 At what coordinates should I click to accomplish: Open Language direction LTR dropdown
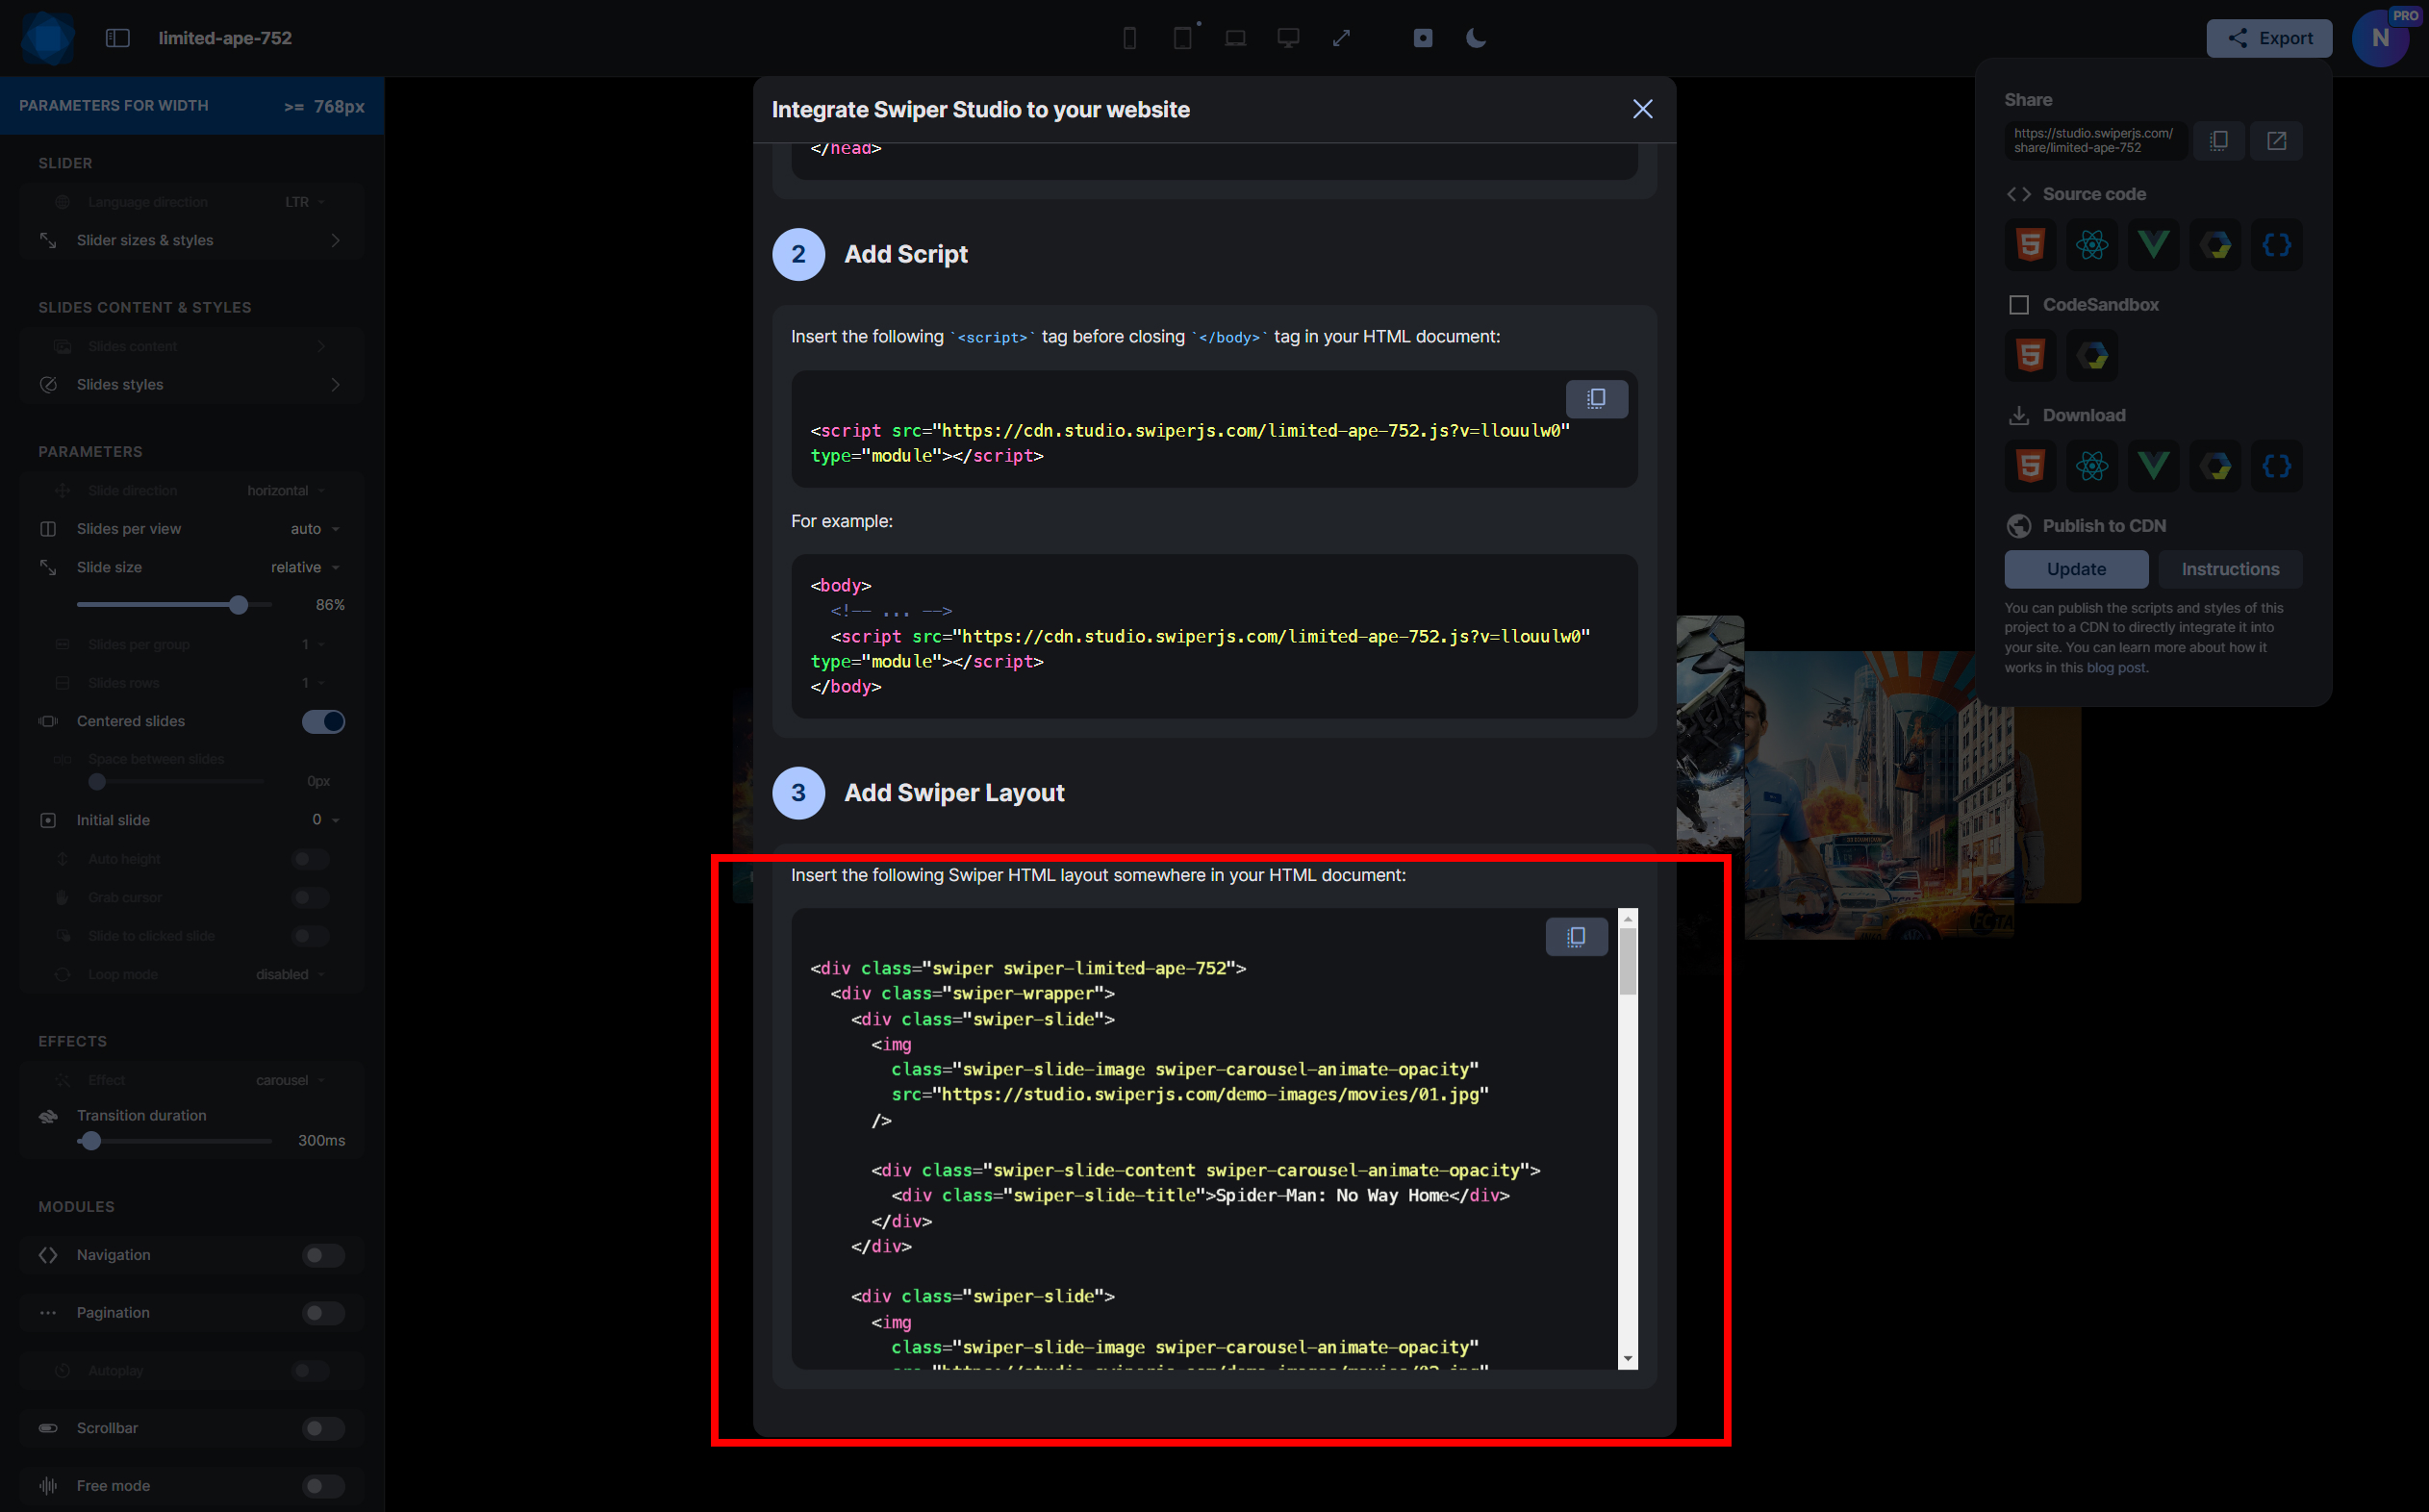pyautogui.click(x=304, y=202)
